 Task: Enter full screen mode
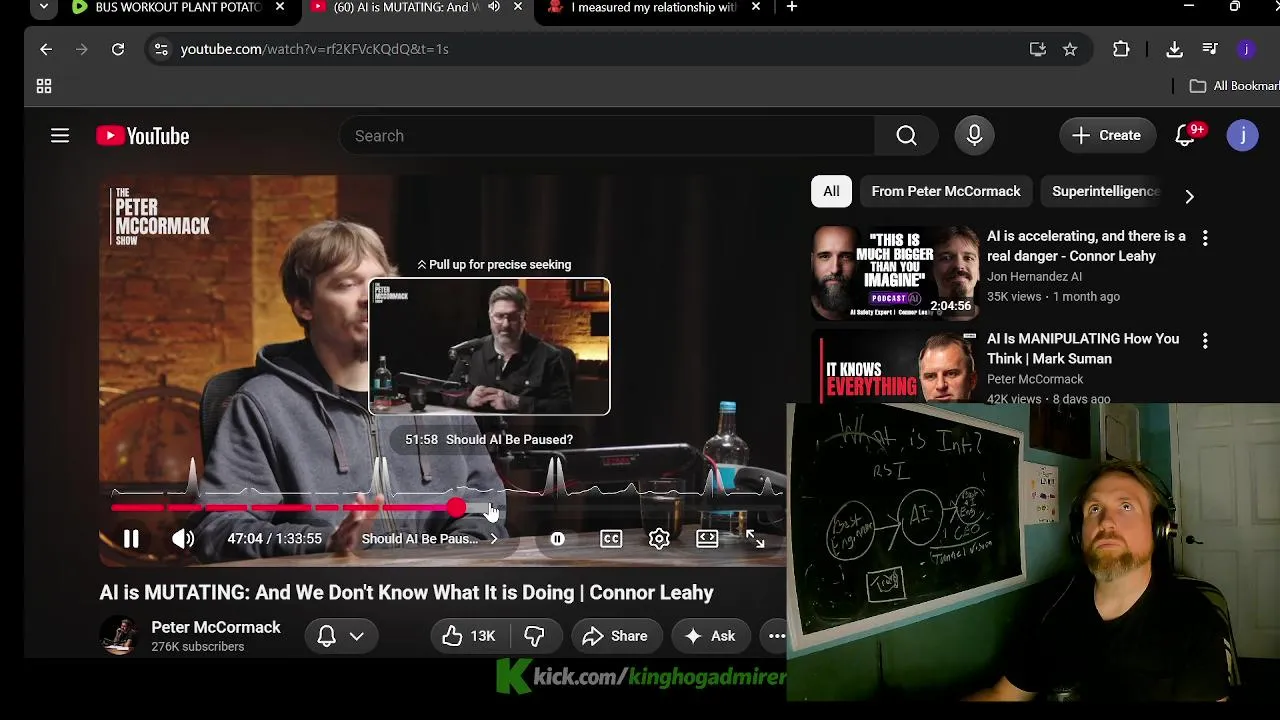(755, 539)
